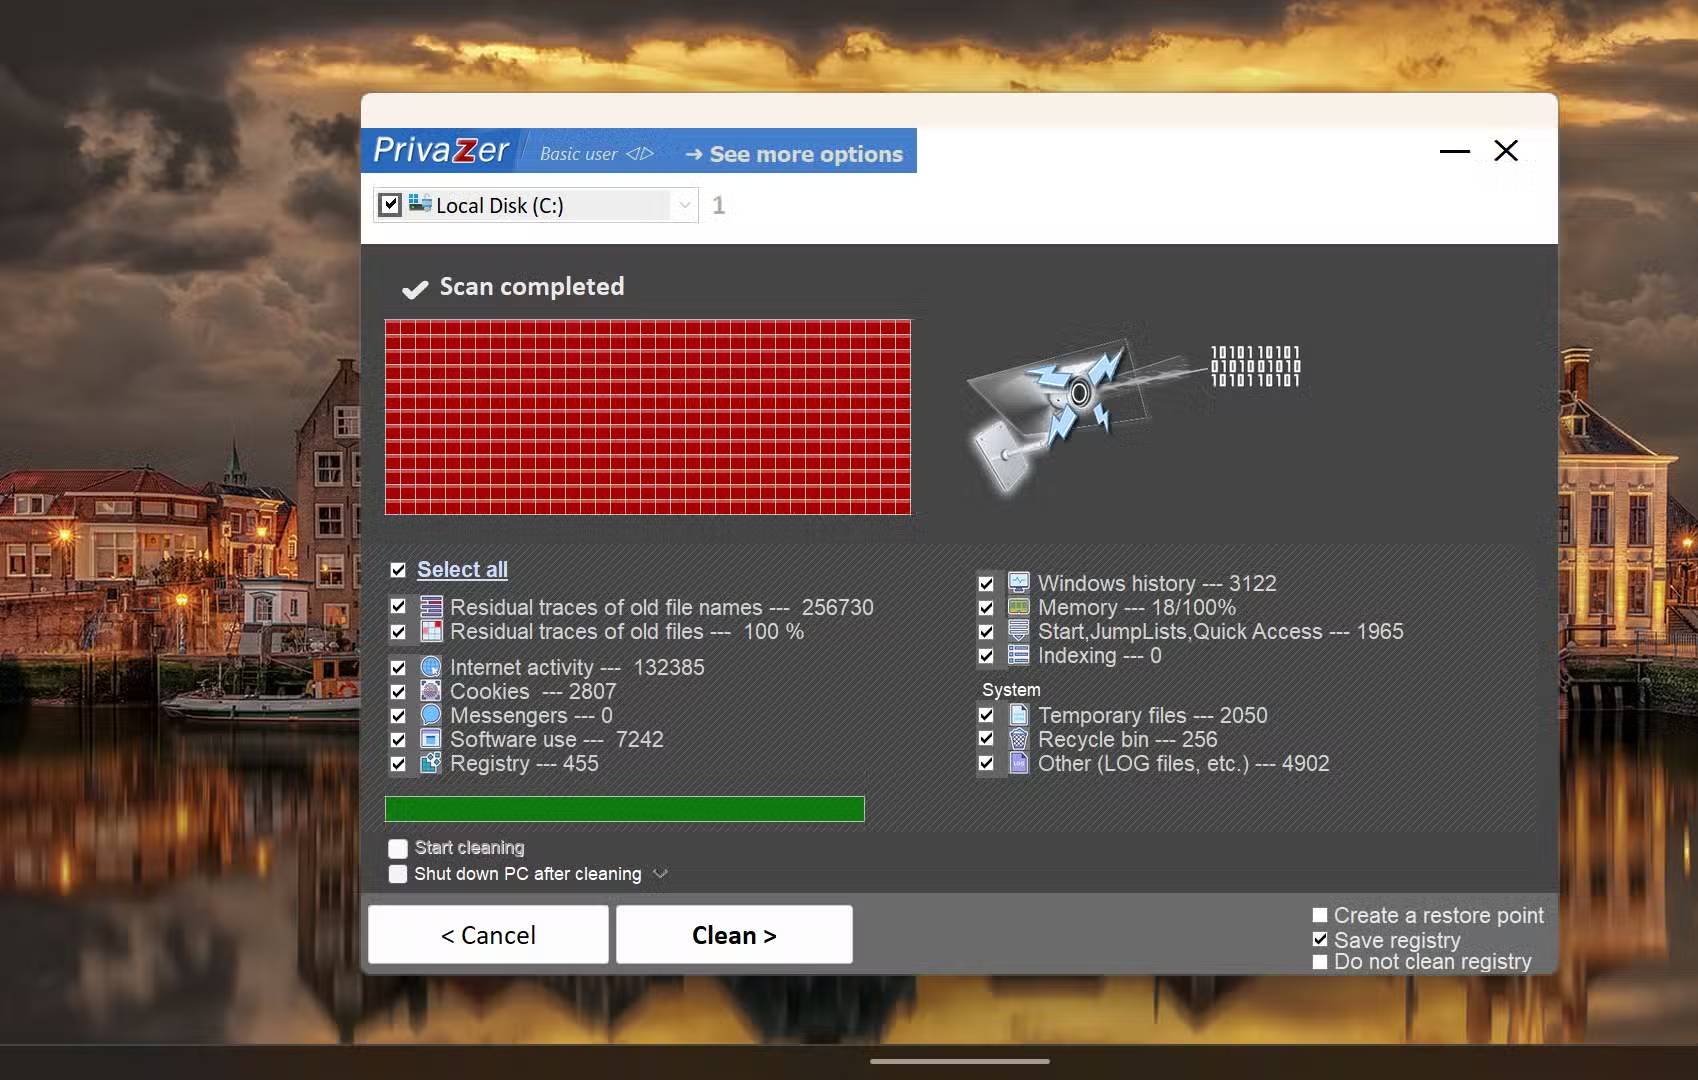Toggle the Local Disk (C:) checkbox
The height and width of the screenshot is (1080, 1698).
click(x=390, y=205)
